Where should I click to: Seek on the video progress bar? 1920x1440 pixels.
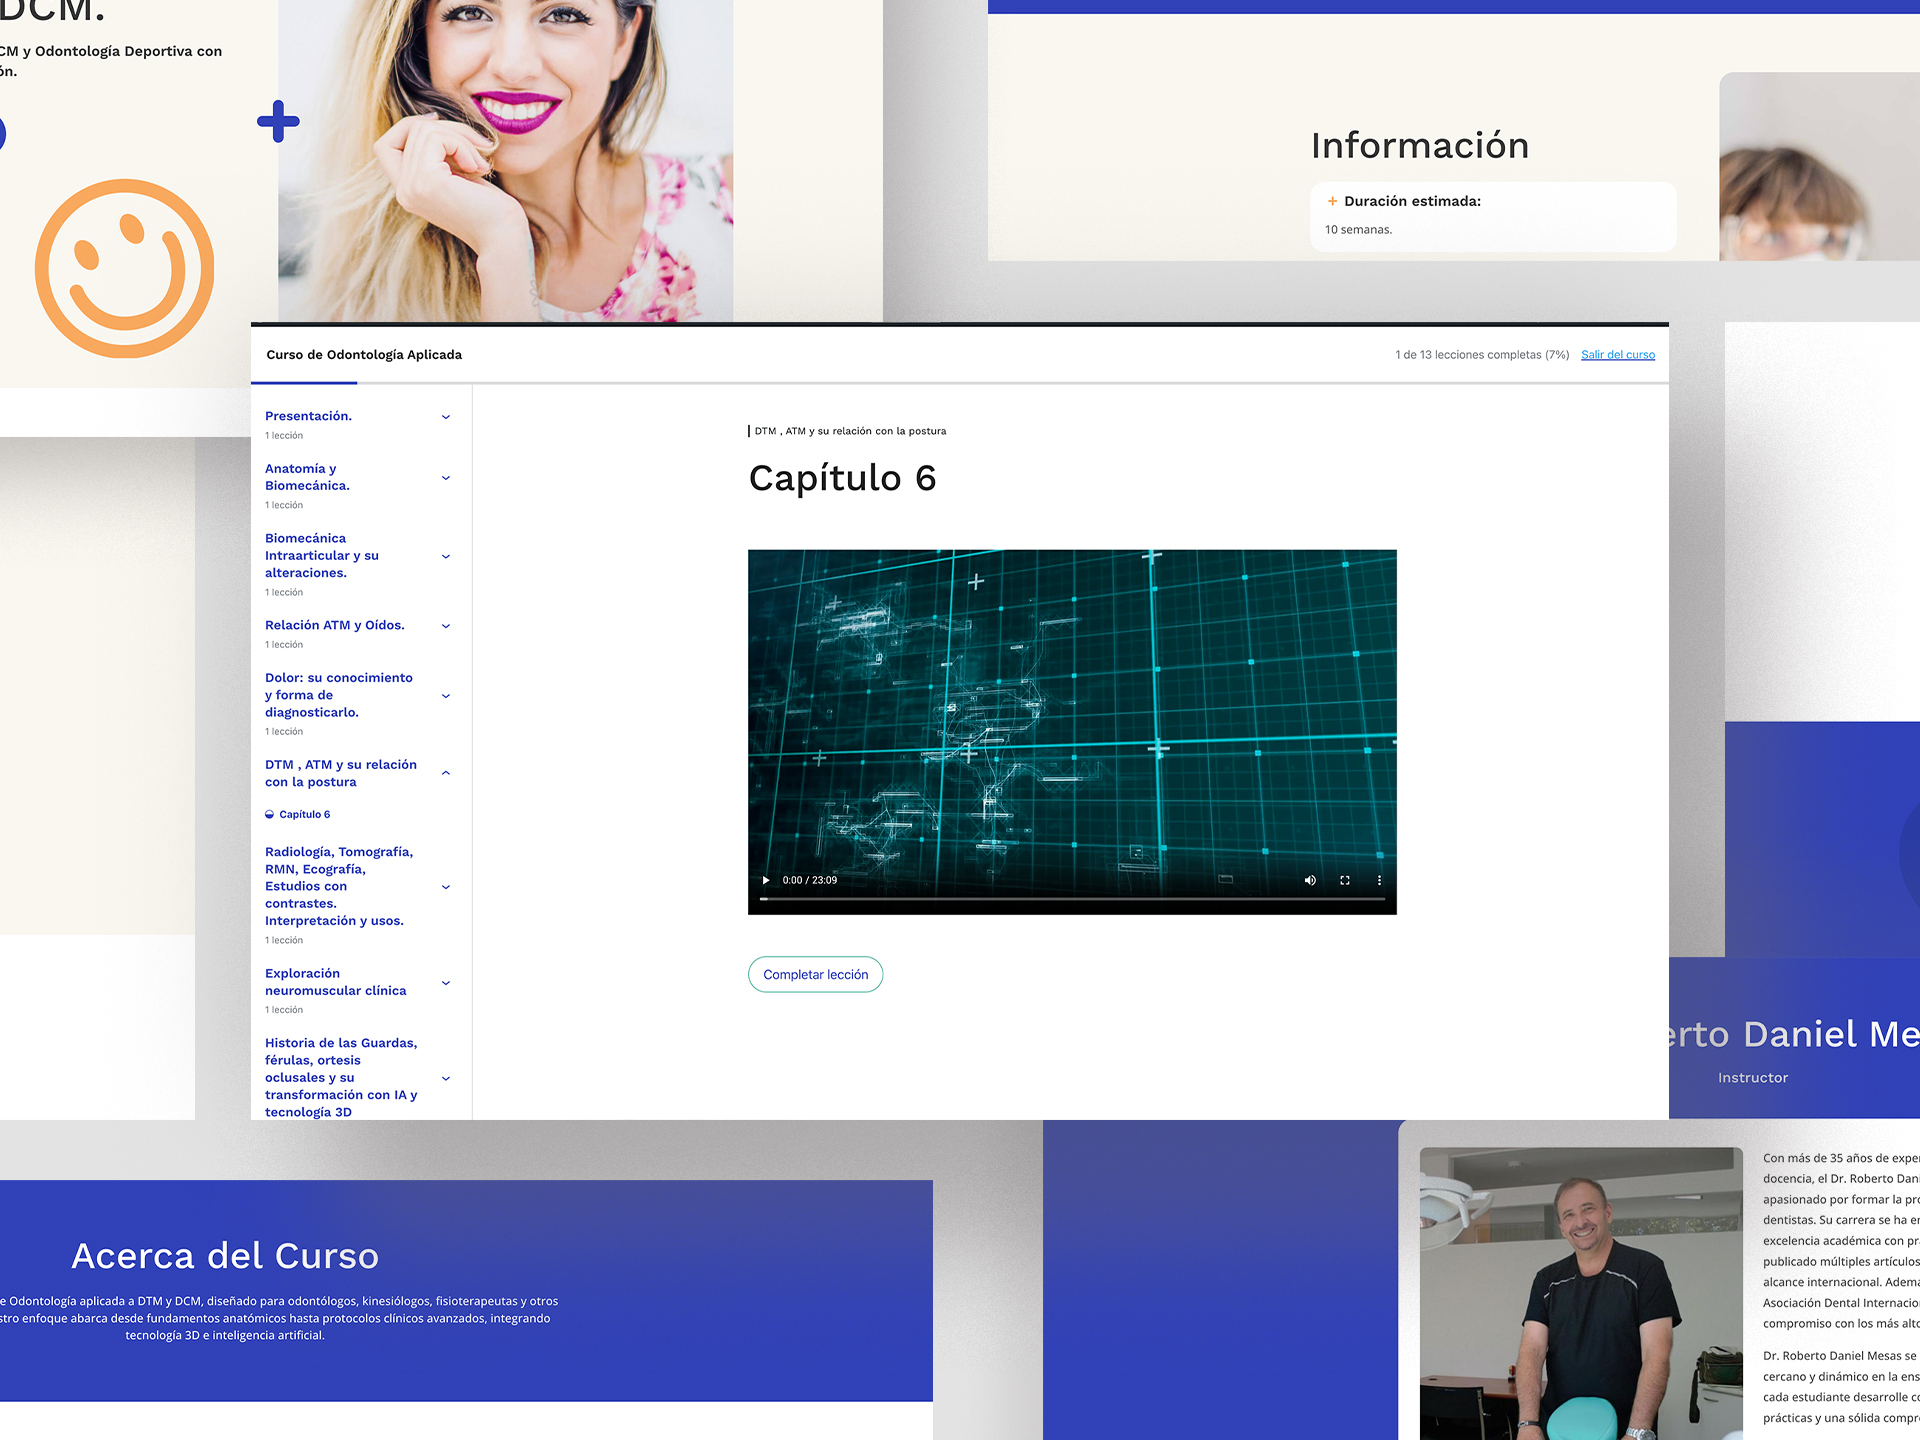1070,899
